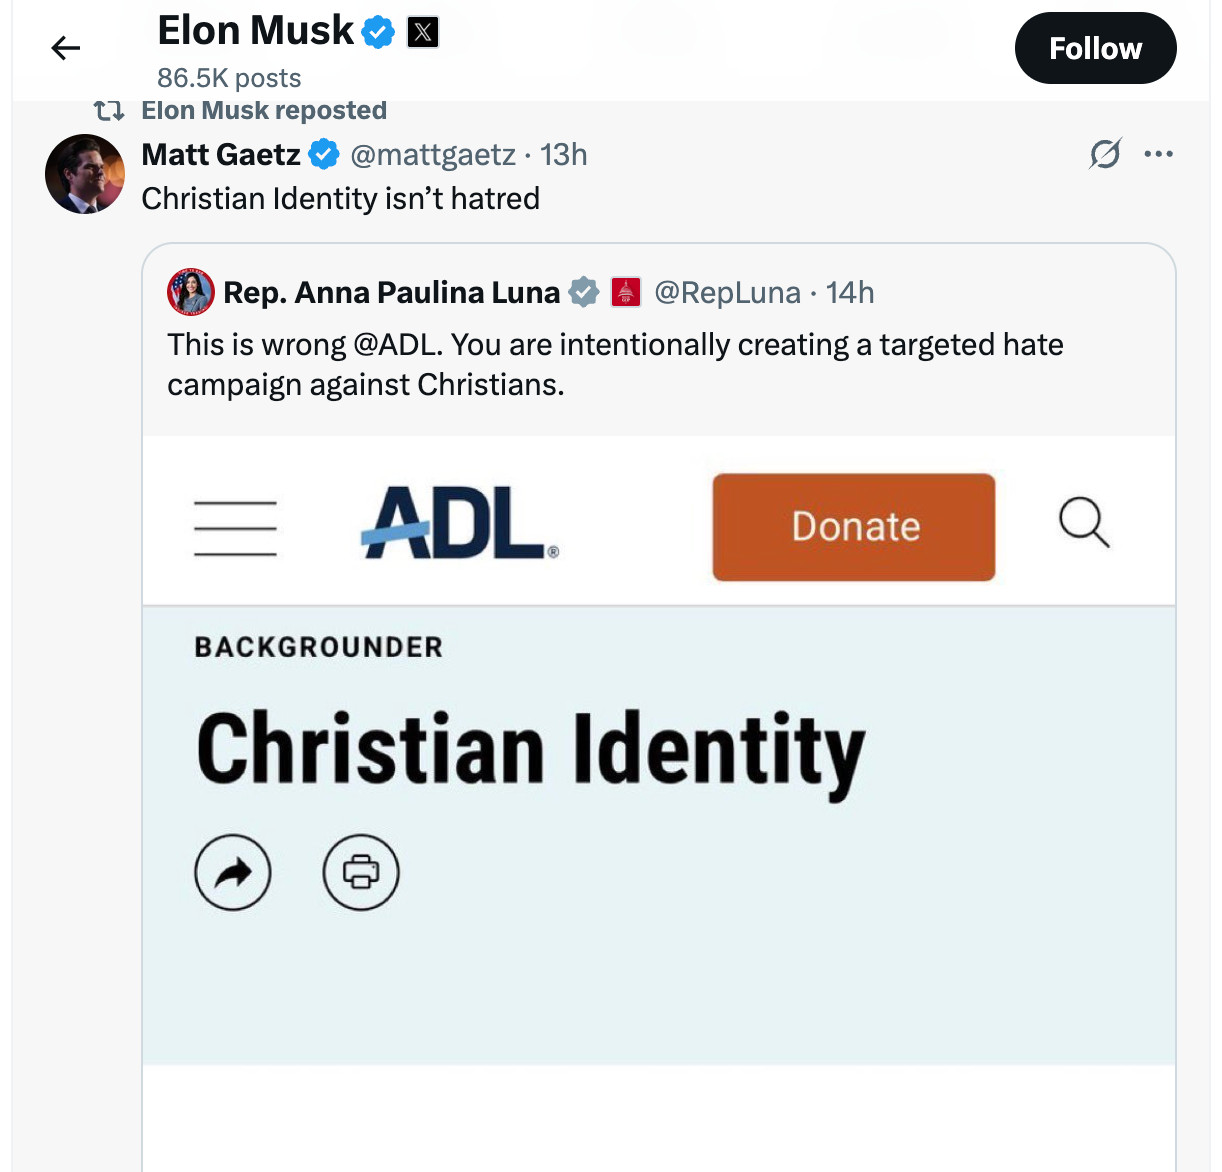Open Rep. Anna Paulina Luna's avatar
1222x1172 pixels.
click(190, 292)
